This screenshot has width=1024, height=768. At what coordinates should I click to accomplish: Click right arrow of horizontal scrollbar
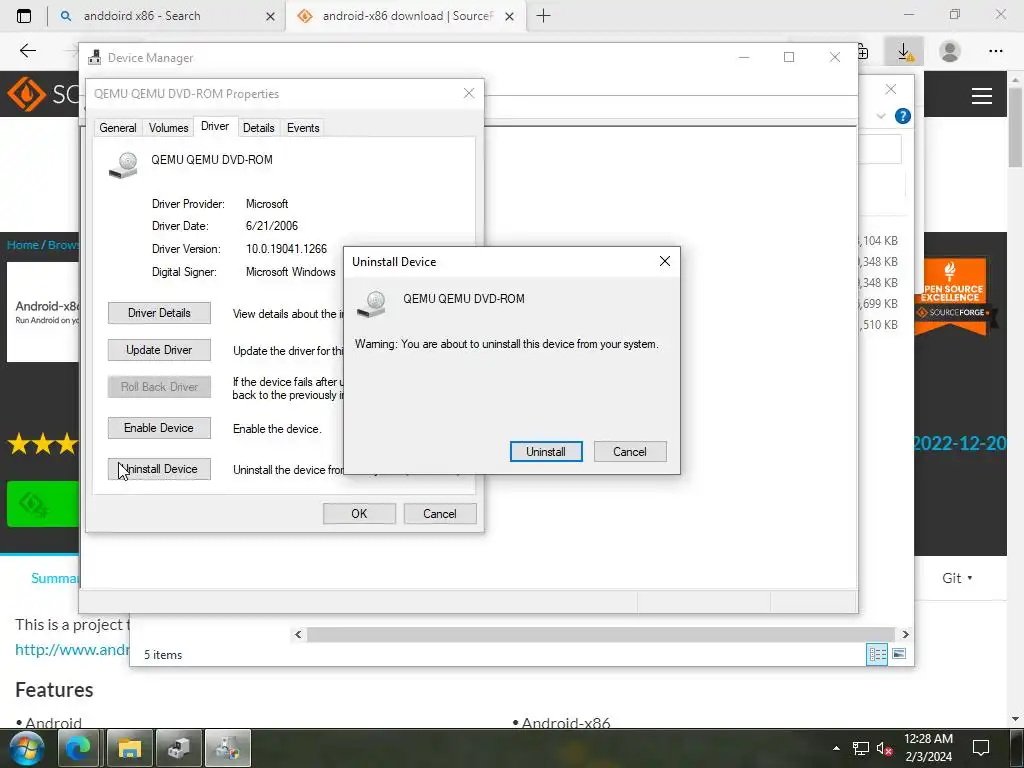tap(905, 634)
